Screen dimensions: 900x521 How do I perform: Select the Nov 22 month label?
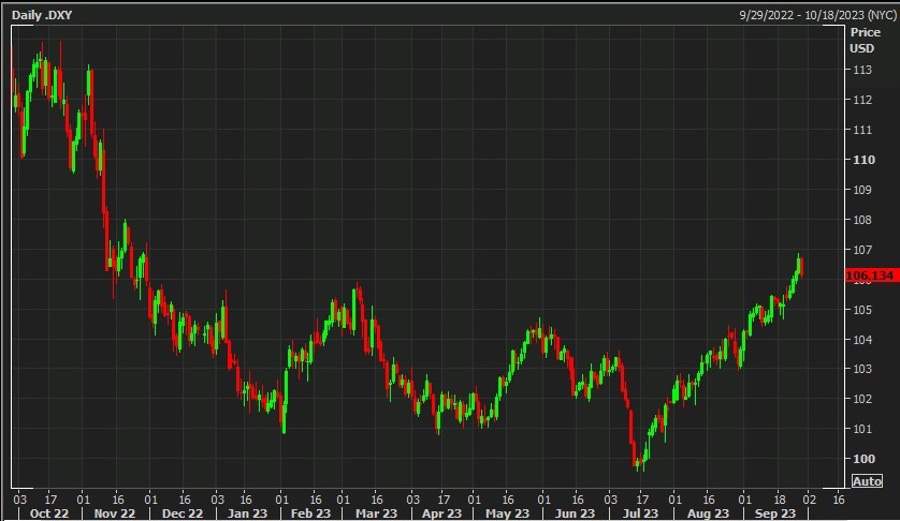pos(114,513)
